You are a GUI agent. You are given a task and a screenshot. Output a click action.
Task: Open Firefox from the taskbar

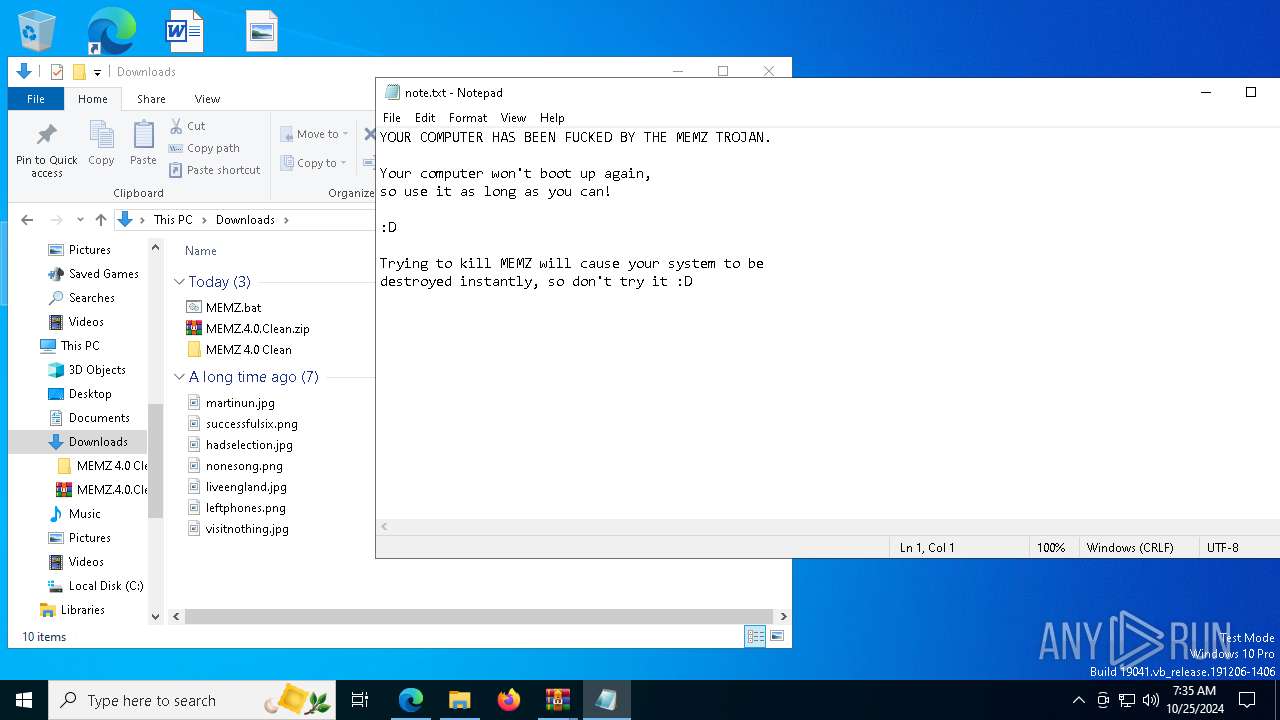(x=509, y=700)
